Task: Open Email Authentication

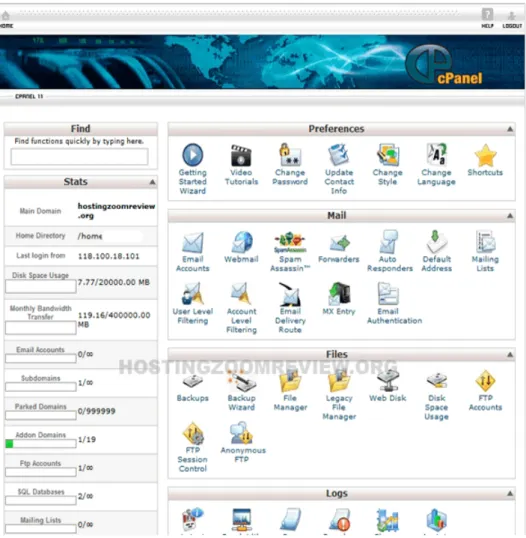Action: (388, 294)
